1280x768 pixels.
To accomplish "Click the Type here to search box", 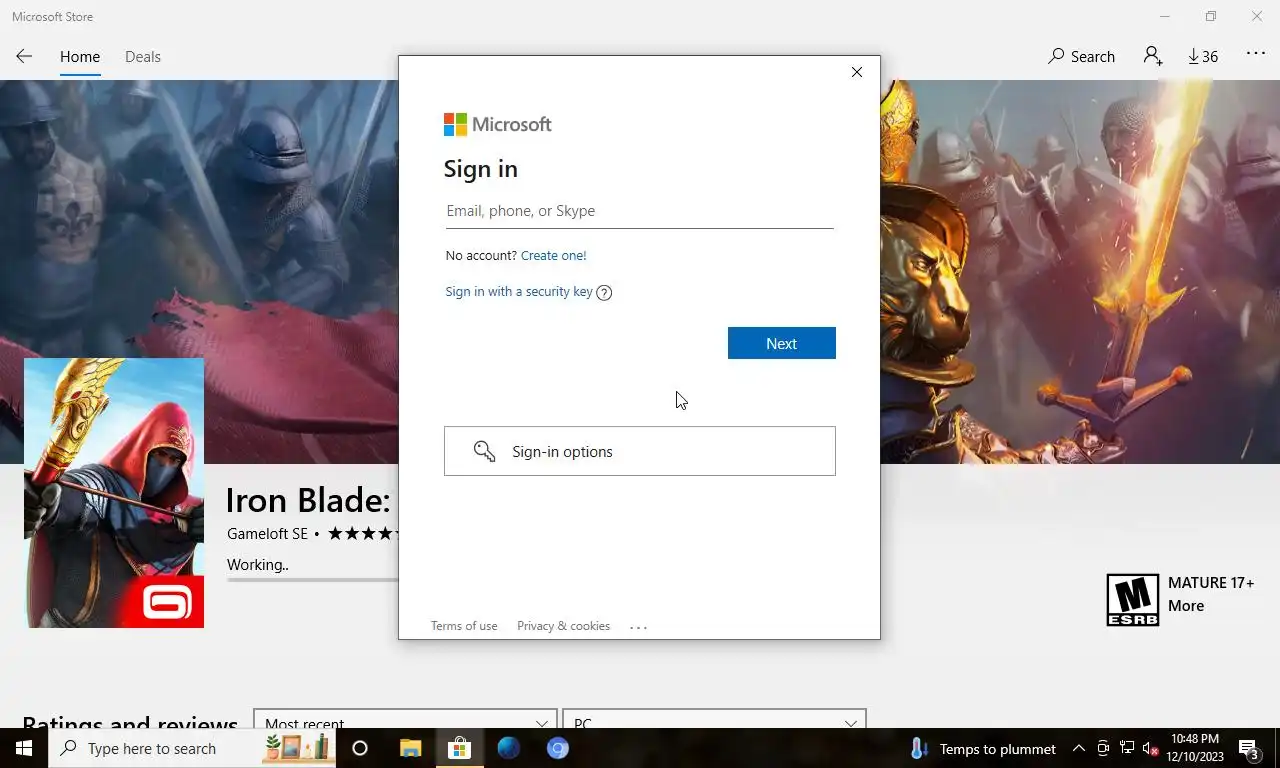I will (x=192, y=748).
